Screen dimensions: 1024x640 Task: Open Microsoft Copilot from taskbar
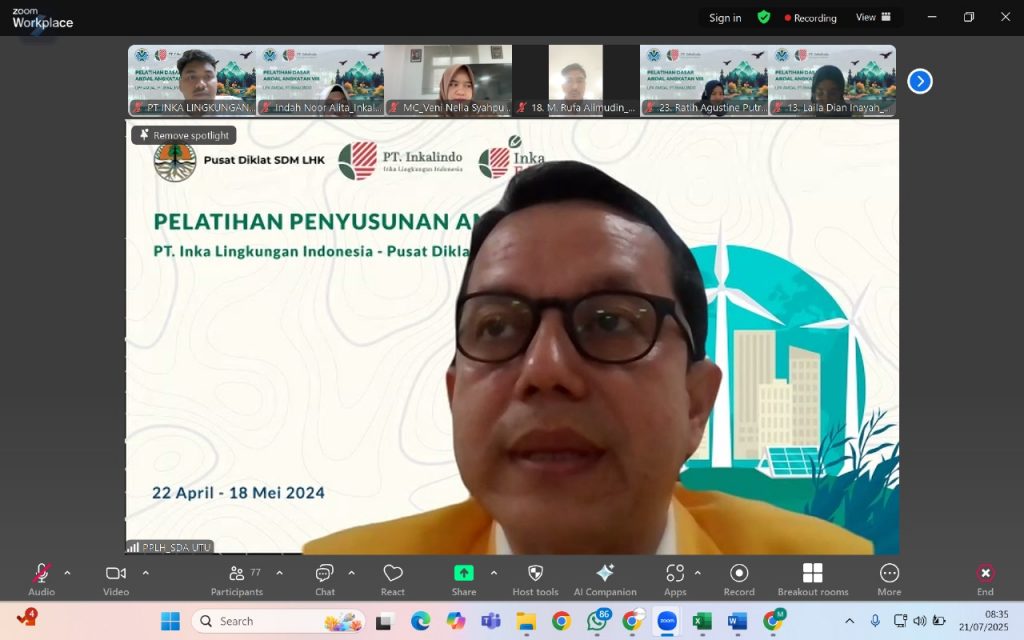[455, 621]
